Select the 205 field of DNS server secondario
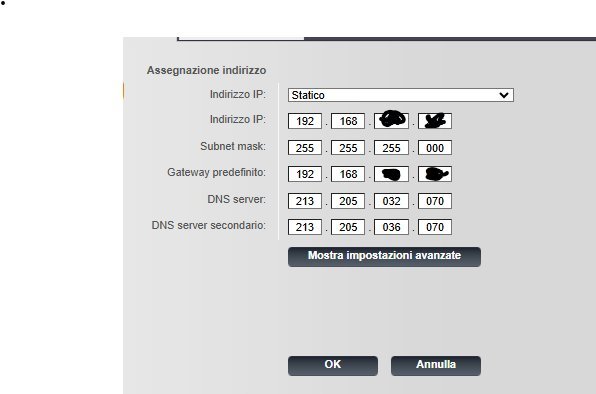596x394 pixels. coord(348,227)
